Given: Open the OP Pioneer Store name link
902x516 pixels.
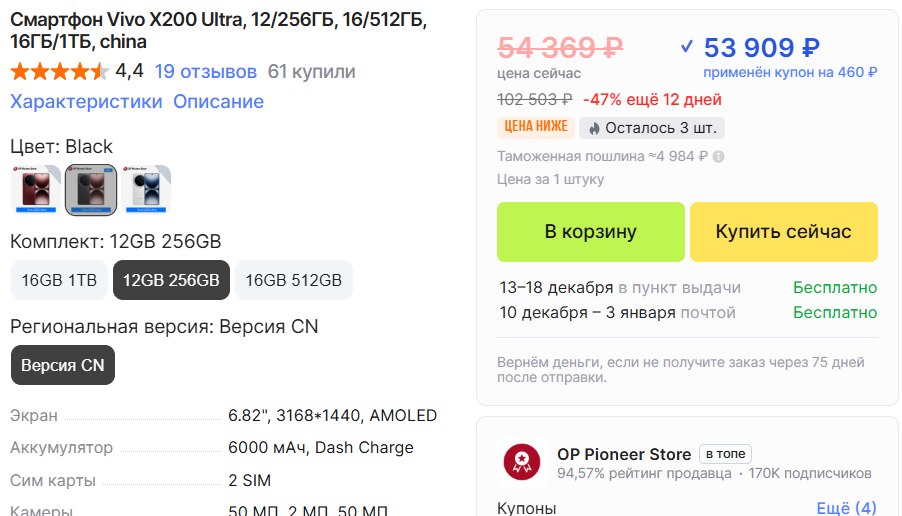Looking at the screenshot, I should (624, 454).
